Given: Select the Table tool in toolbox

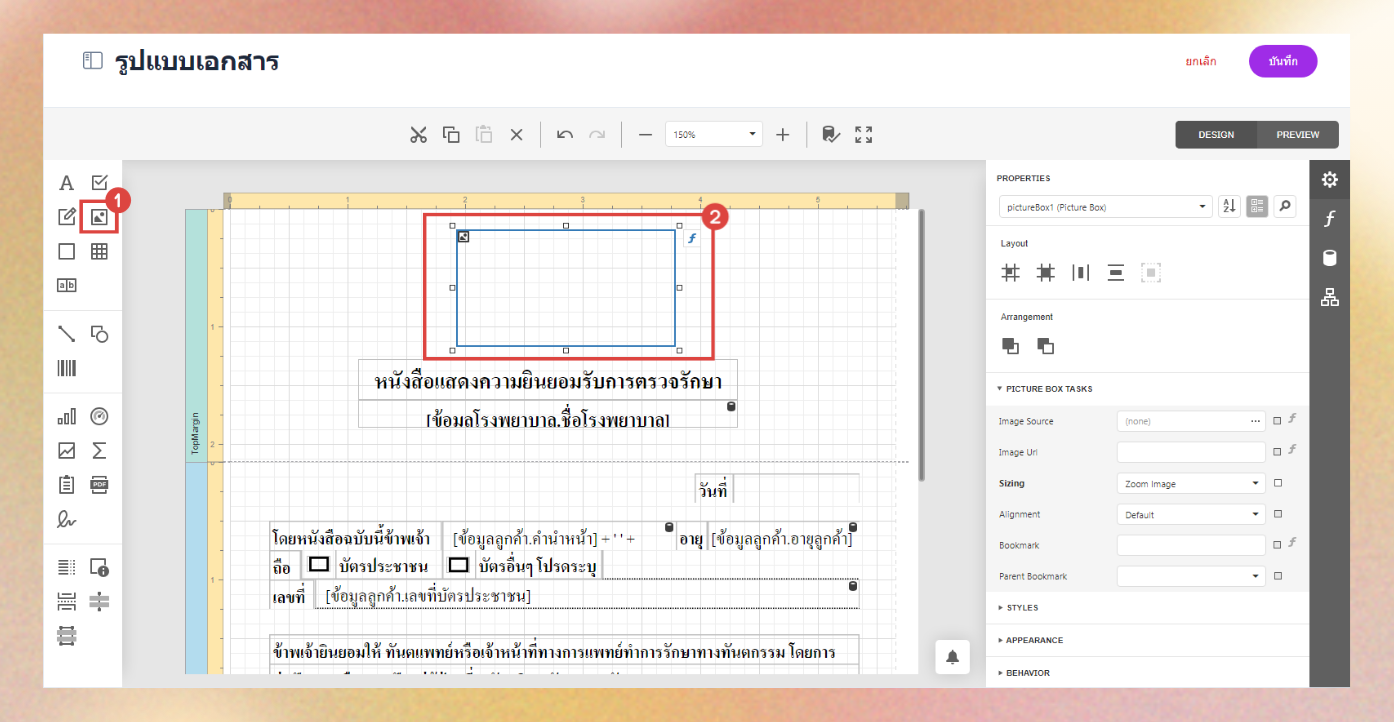Looking at the screenshot, I should point(99,251).
